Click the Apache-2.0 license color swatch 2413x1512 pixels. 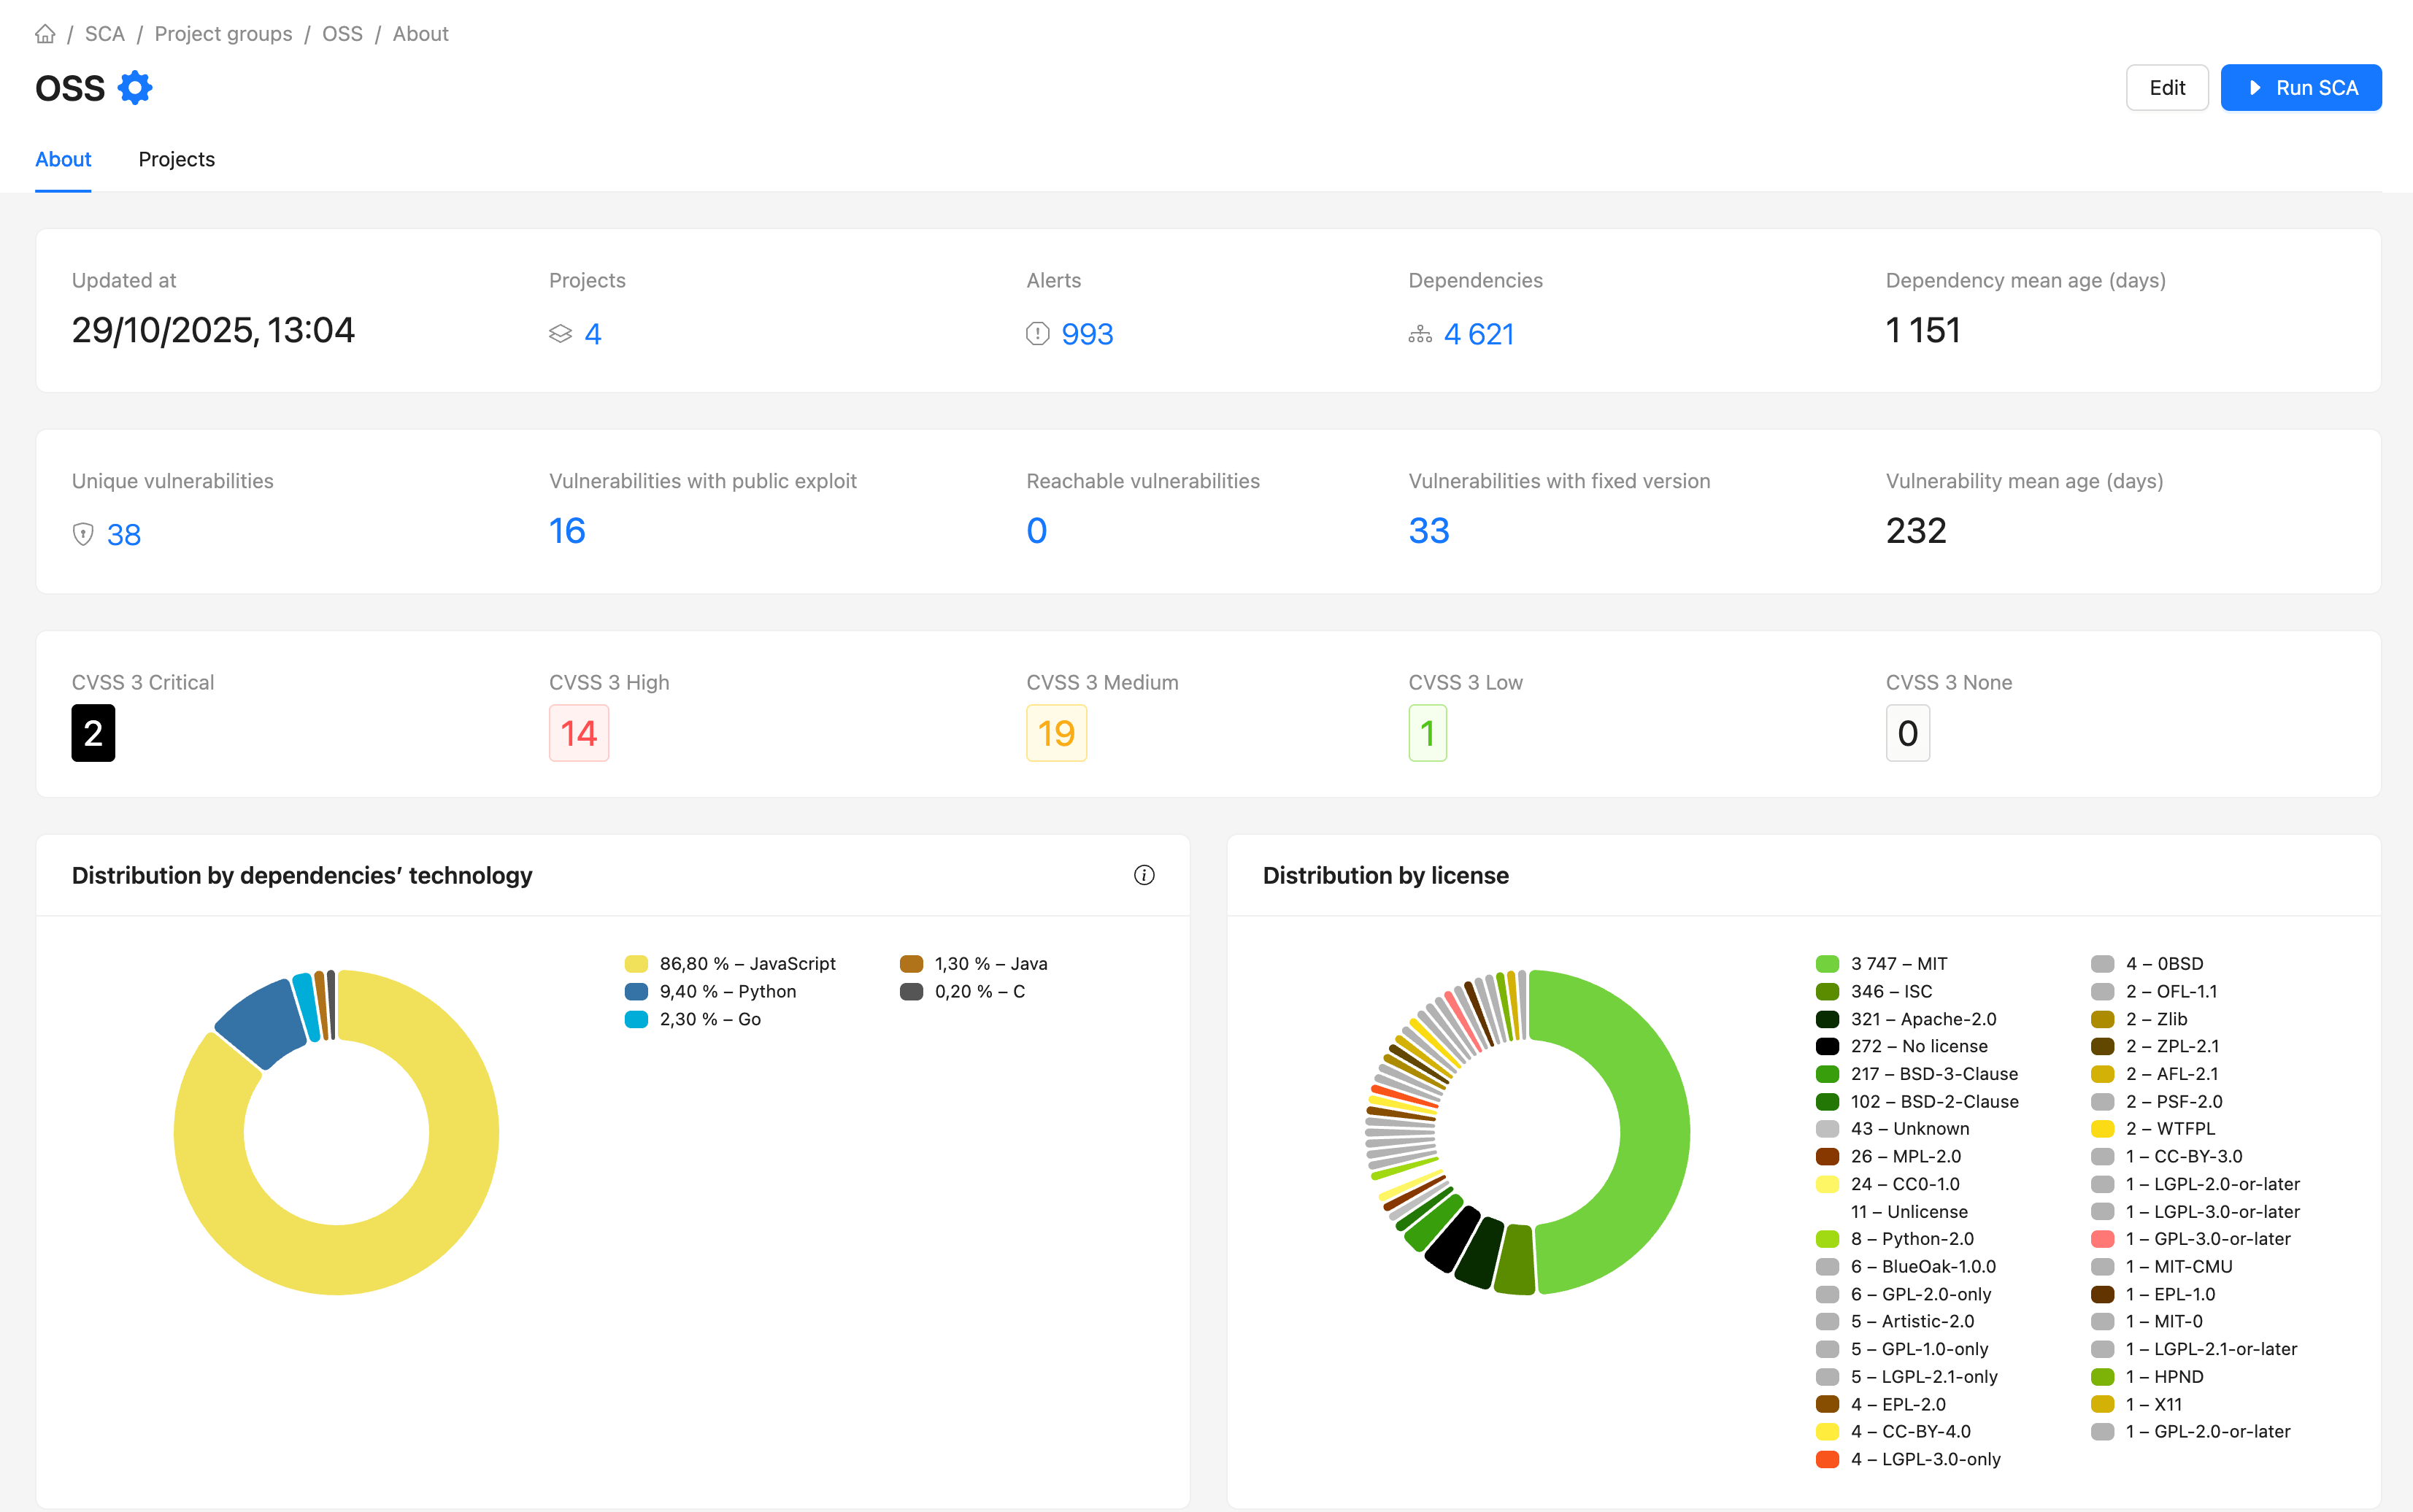pos(1827,1019)
